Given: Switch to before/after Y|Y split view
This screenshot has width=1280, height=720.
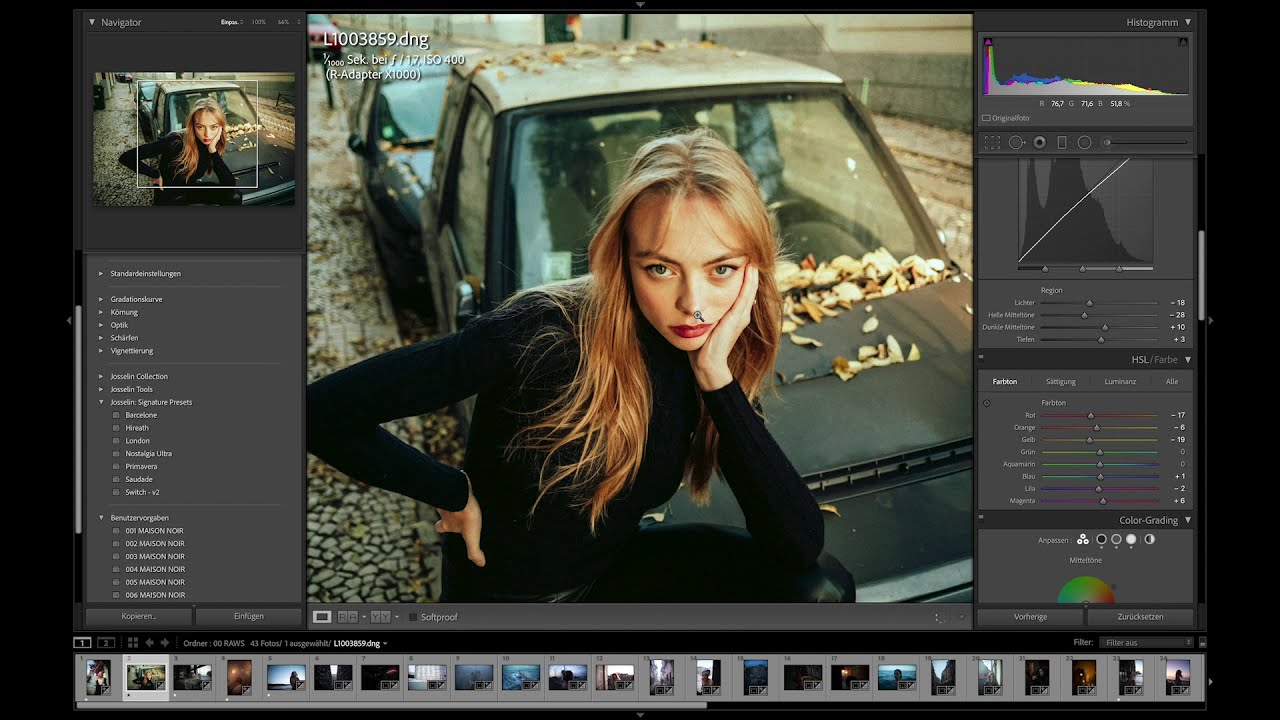Looking at the screenshot, I should [380, 617].
